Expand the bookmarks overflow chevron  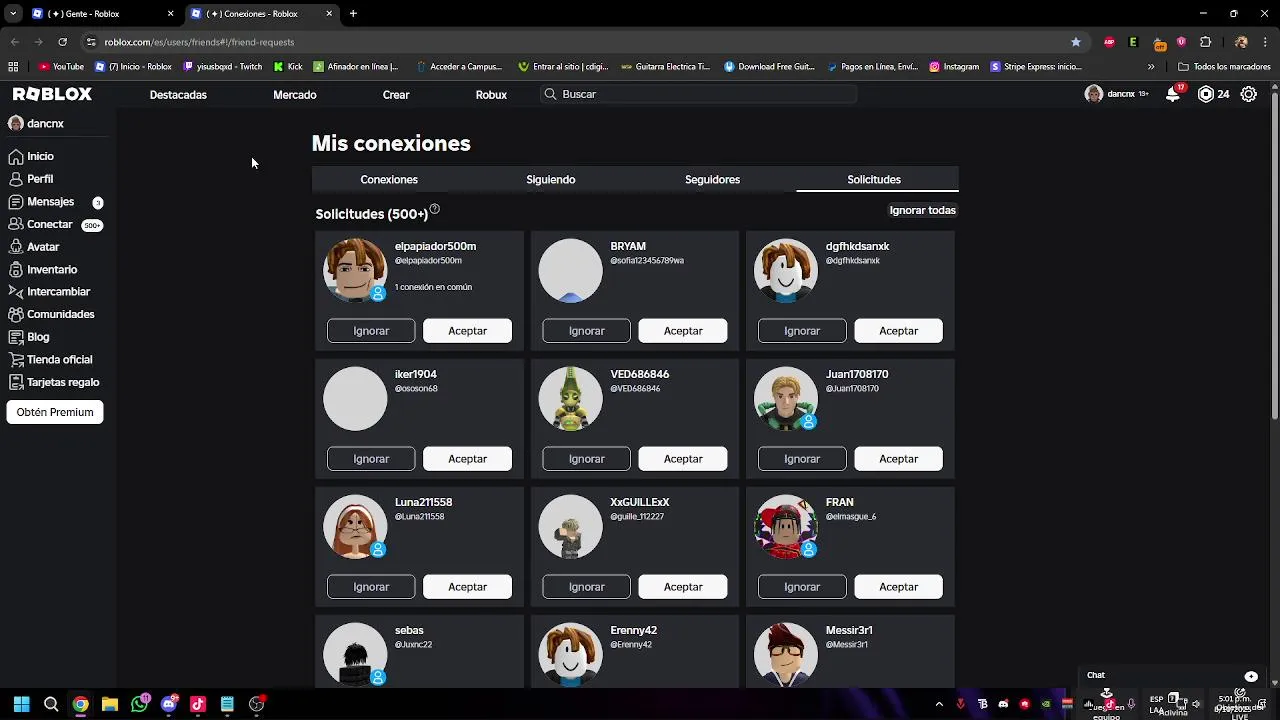tap(1151, 67)
